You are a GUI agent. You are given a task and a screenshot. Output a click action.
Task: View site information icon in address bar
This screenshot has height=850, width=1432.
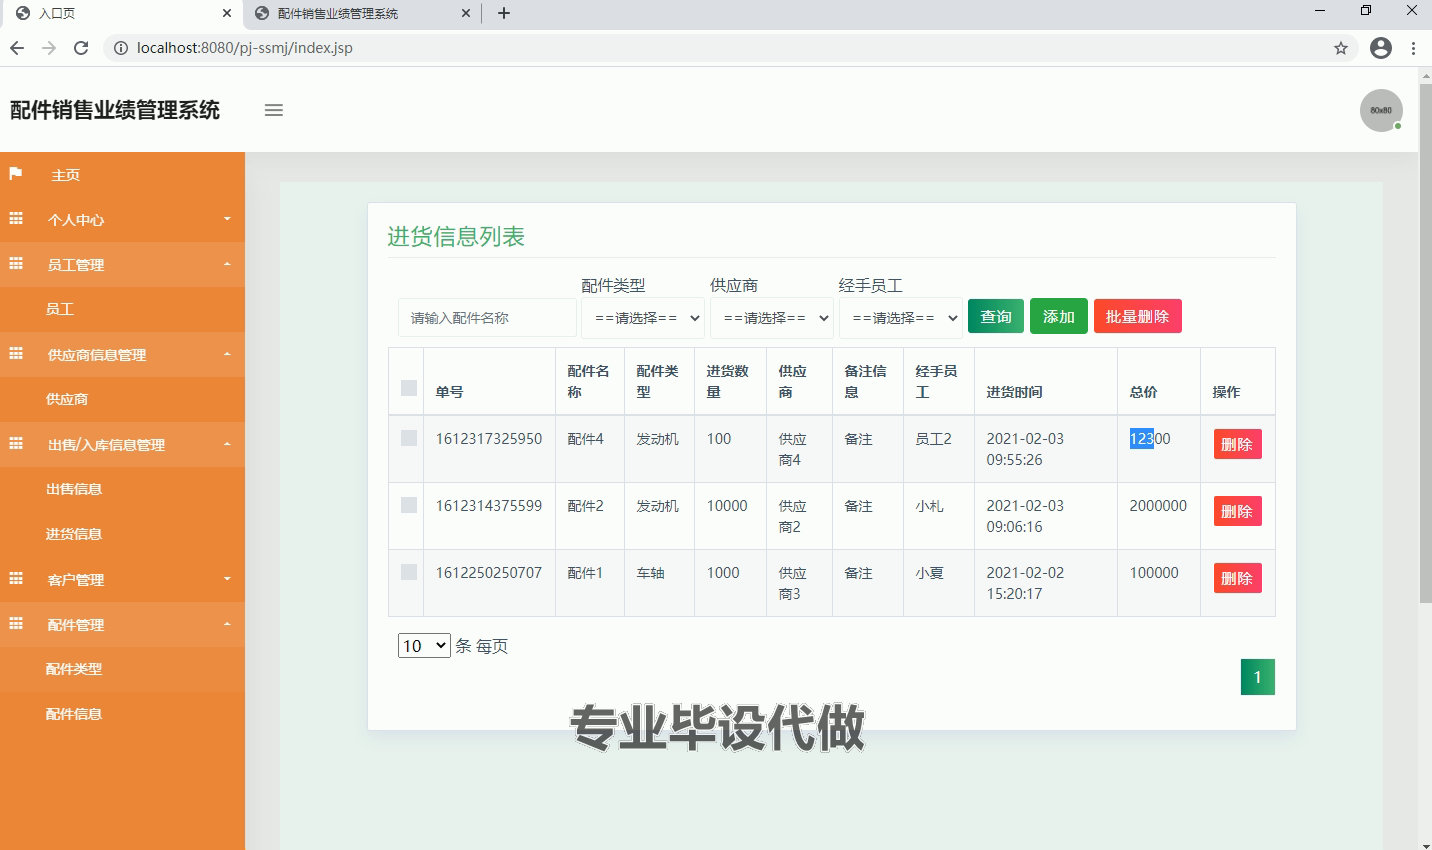point(121,48)
